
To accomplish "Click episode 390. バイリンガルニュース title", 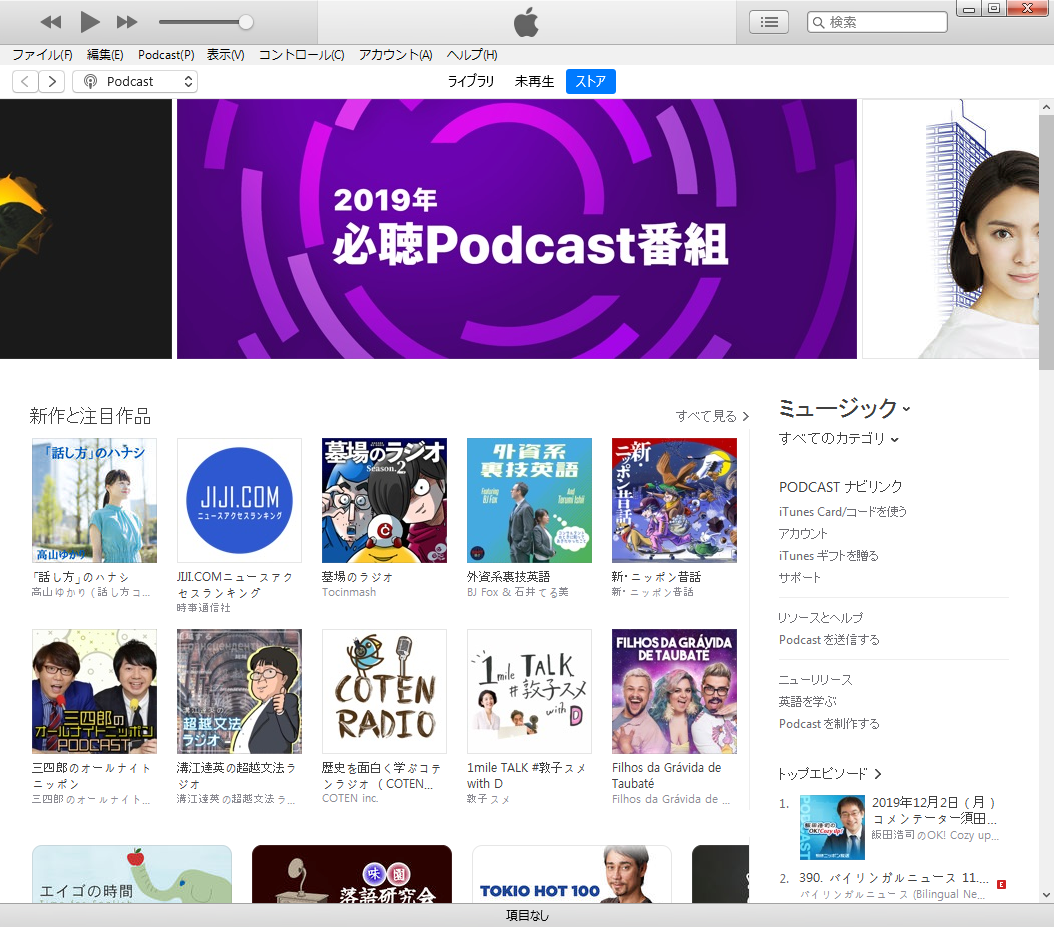I will 894,878.
